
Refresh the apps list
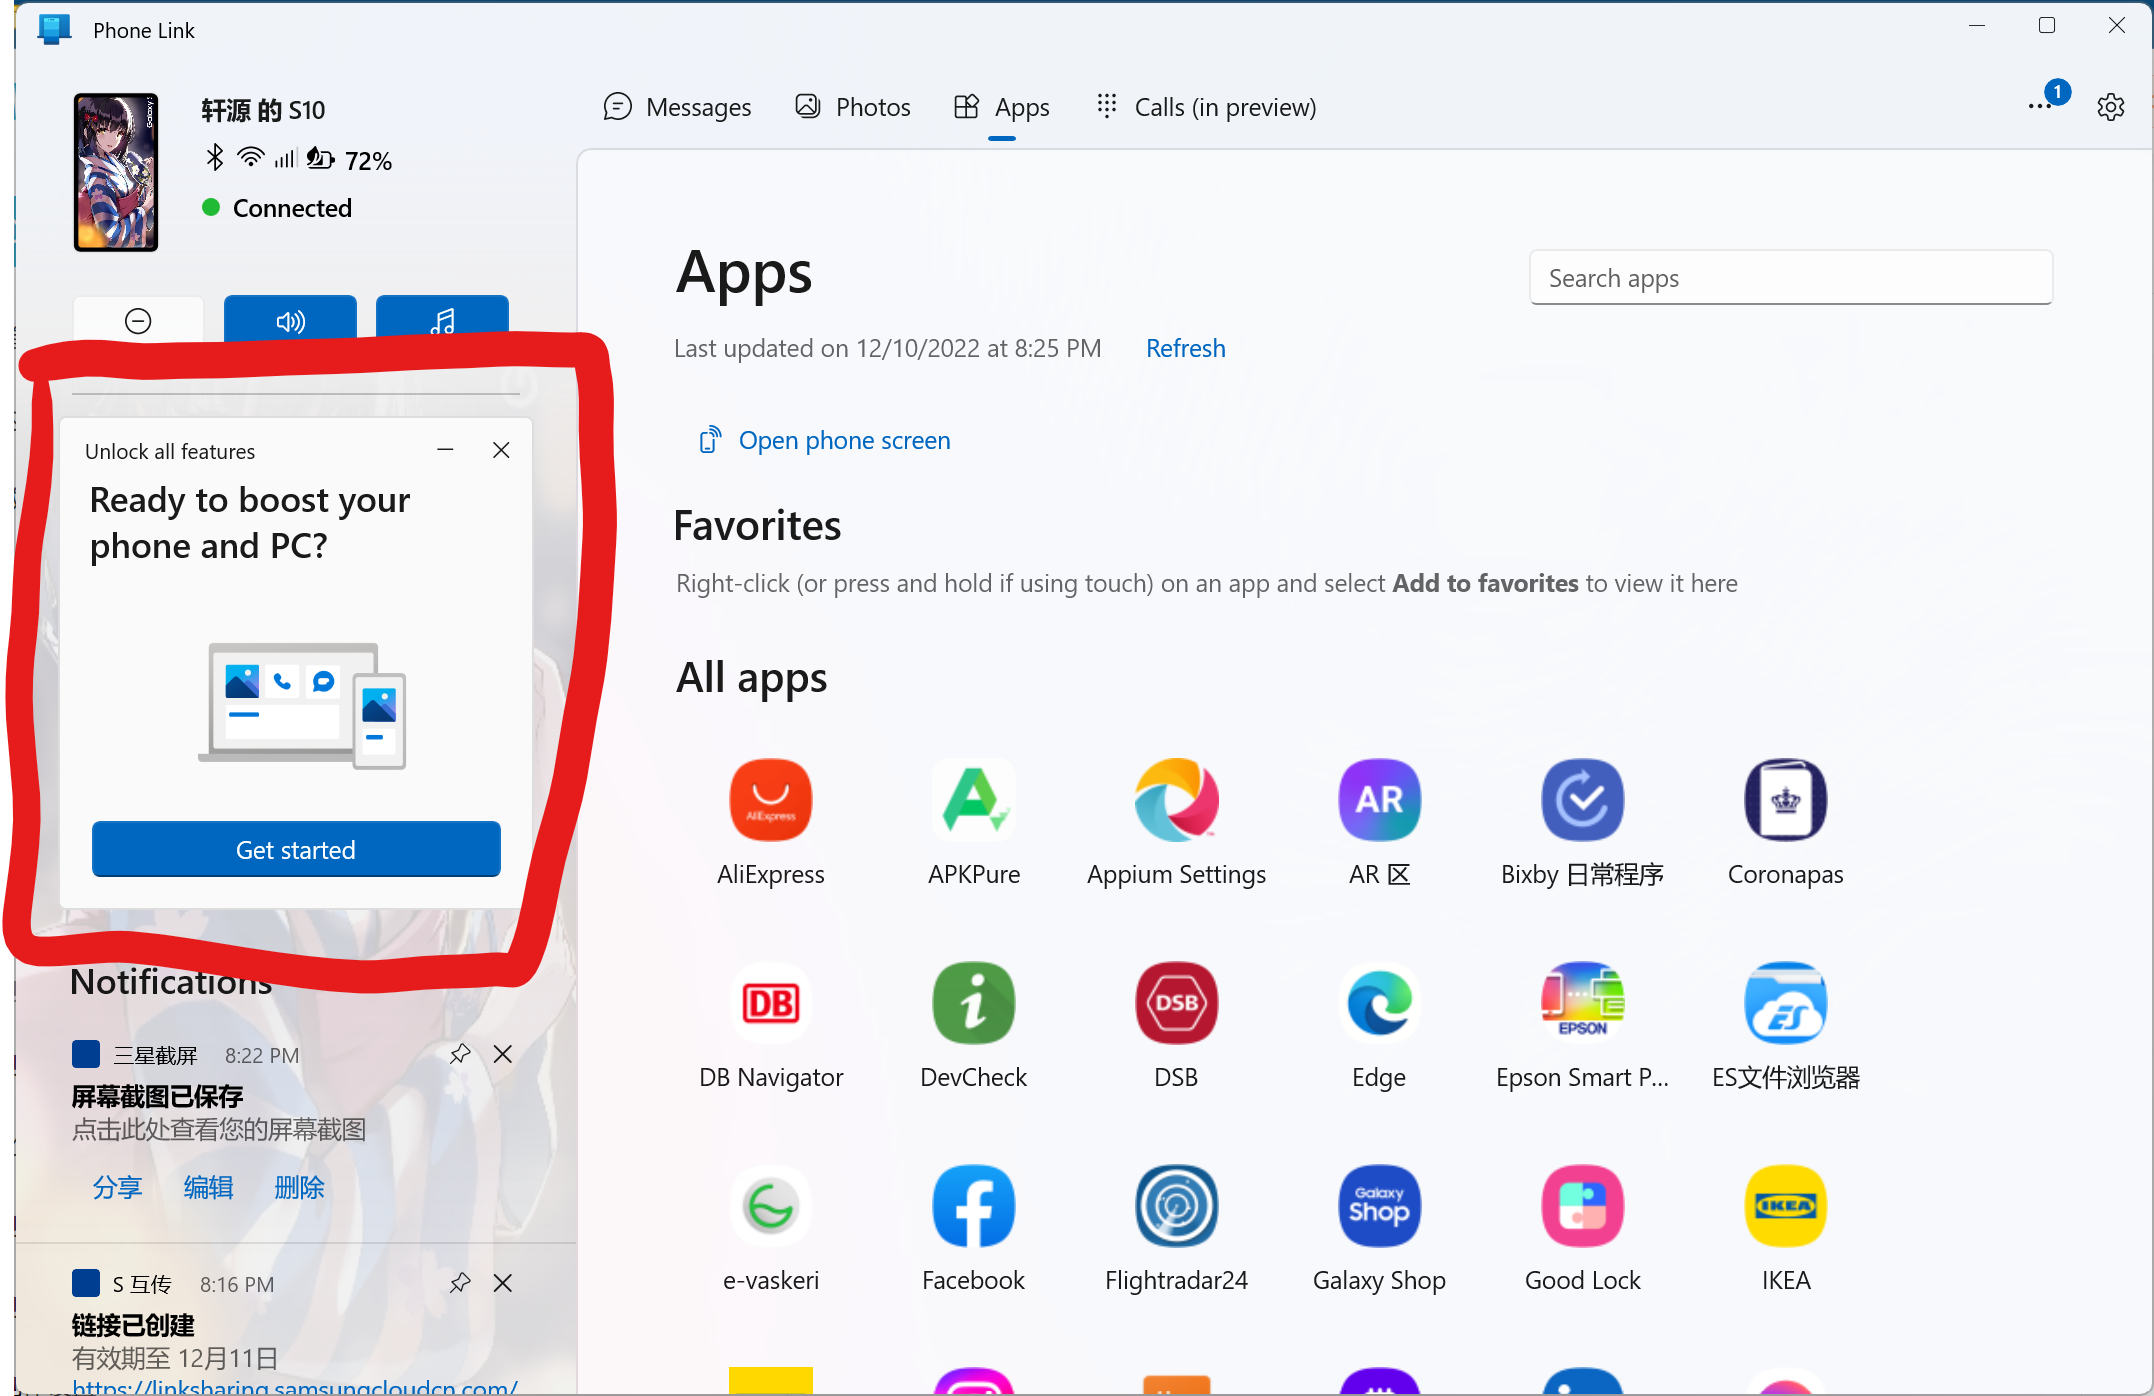pyautogui.click(x=1185, y=348)
